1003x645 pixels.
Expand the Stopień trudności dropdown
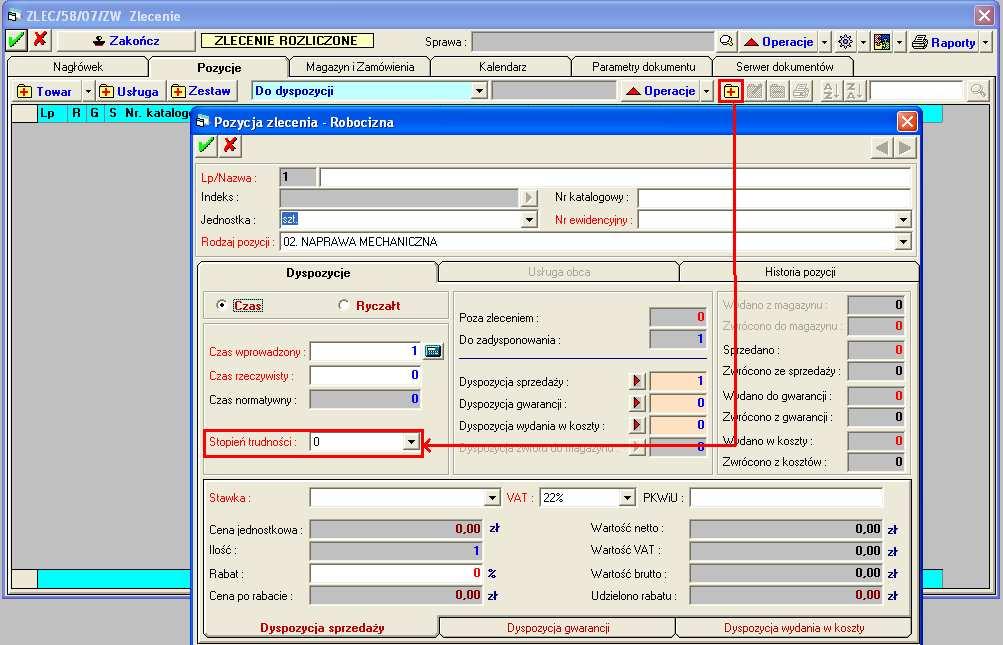pos(411,442)
